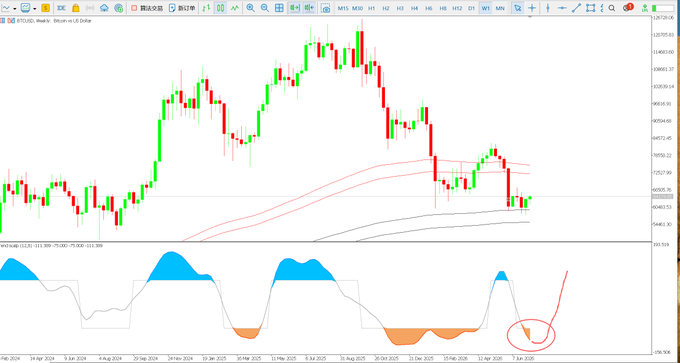
Task: Select the H4 timeframe
Action: pyautogui.click(x=415, y=8)
